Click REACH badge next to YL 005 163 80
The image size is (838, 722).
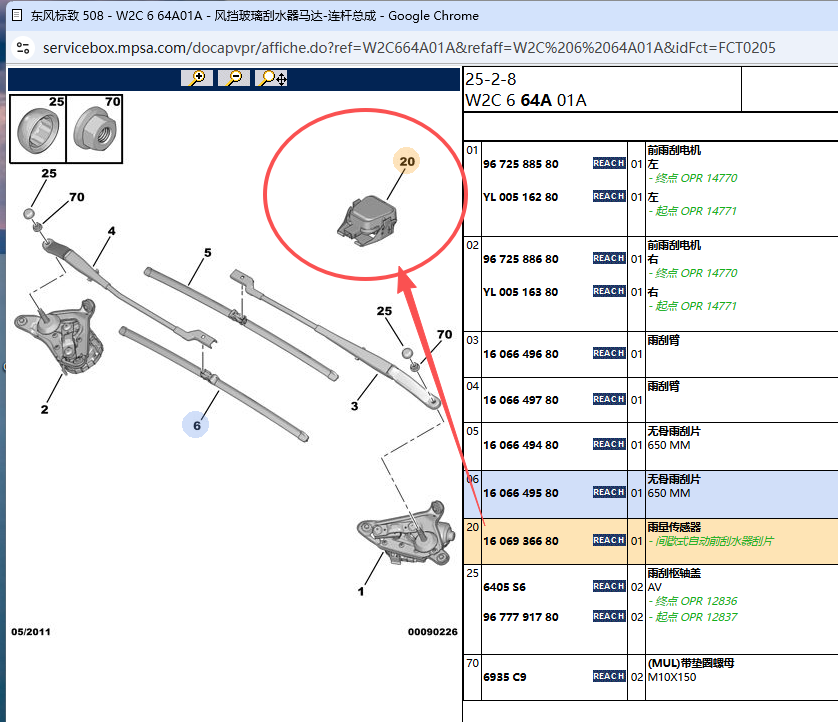(x=609, y=292)
